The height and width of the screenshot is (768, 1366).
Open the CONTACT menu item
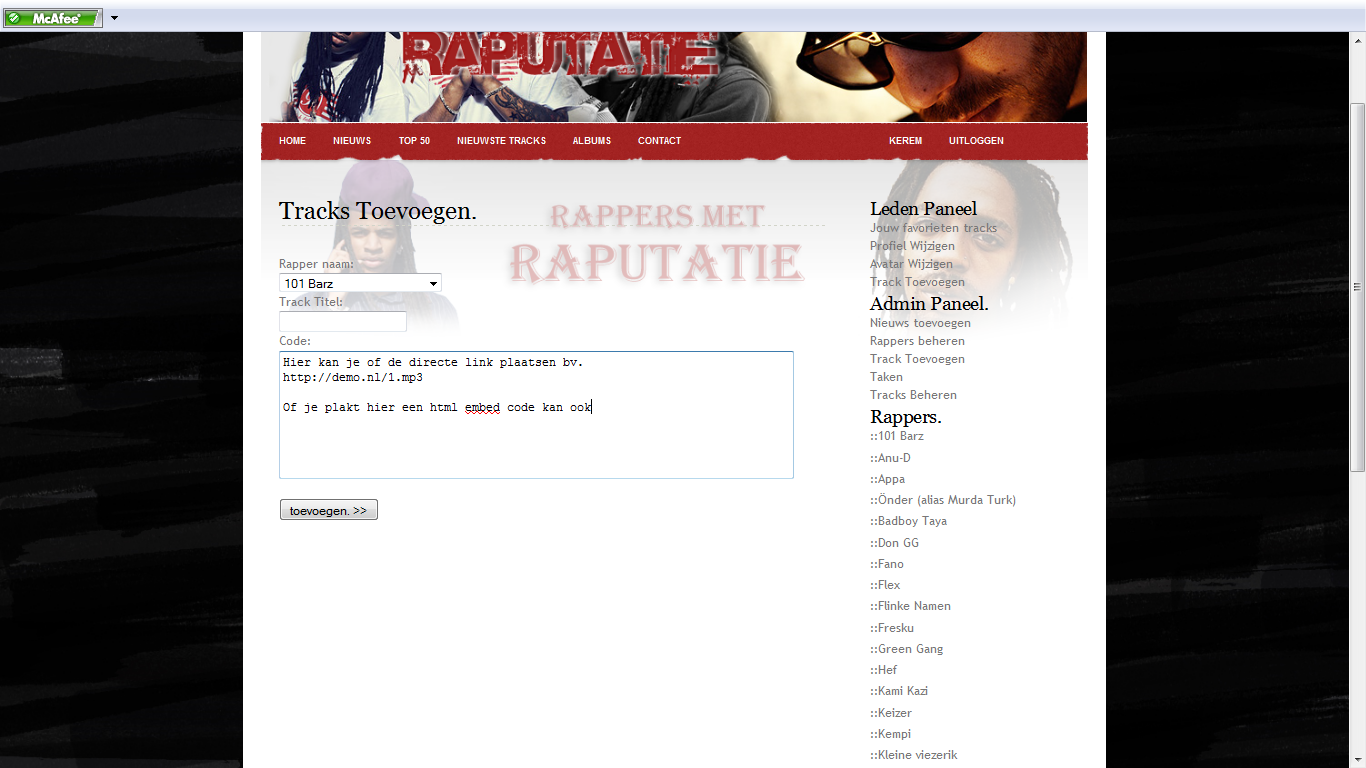click(x=659, y=141)
